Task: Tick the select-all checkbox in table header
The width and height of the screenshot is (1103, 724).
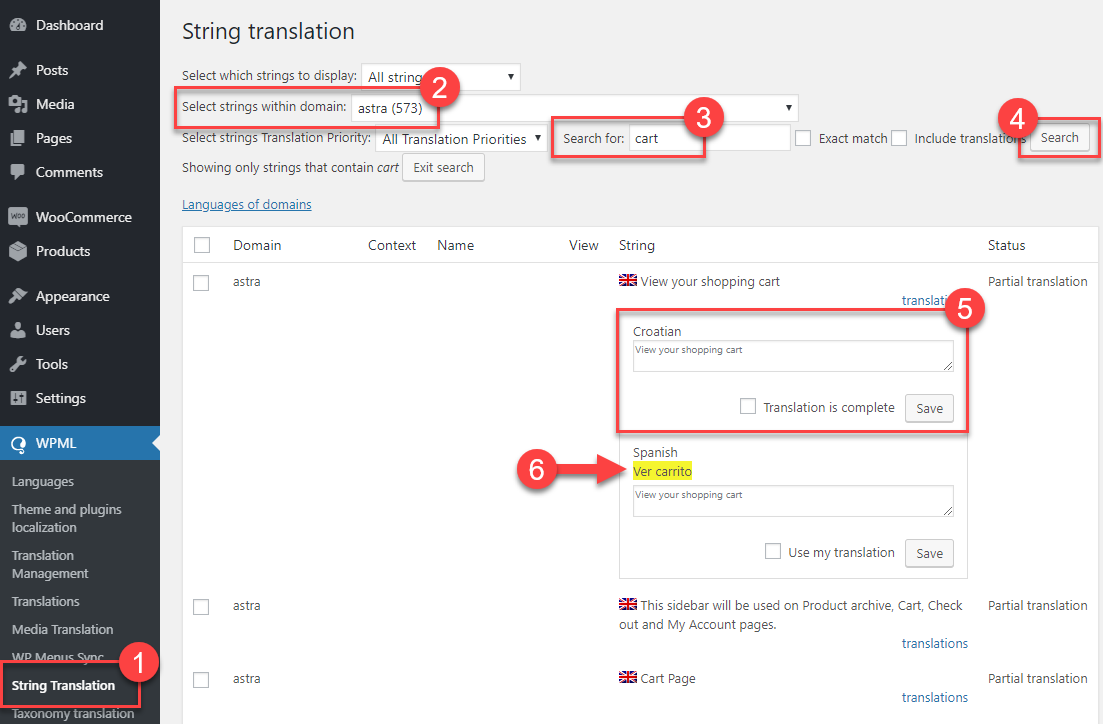Action: pyautogui.click(x=202, y=245)
